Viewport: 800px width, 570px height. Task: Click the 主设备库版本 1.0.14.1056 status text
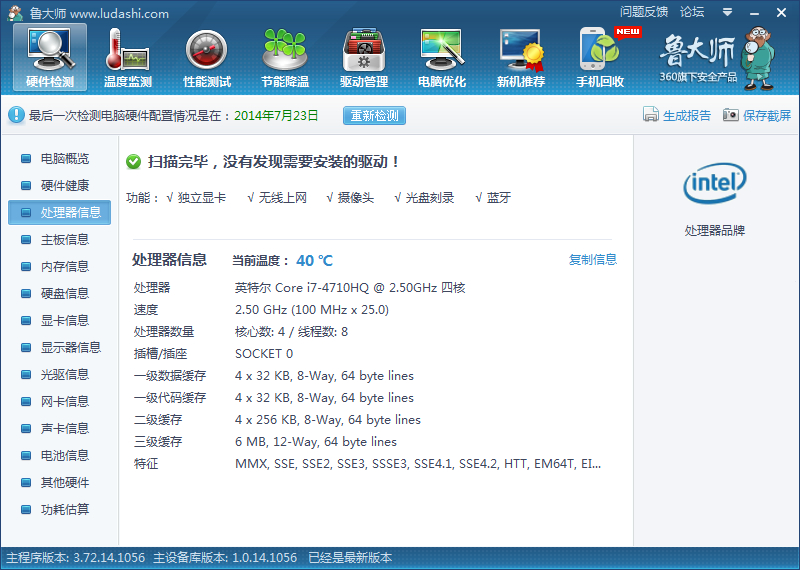[x=225, y=558]
